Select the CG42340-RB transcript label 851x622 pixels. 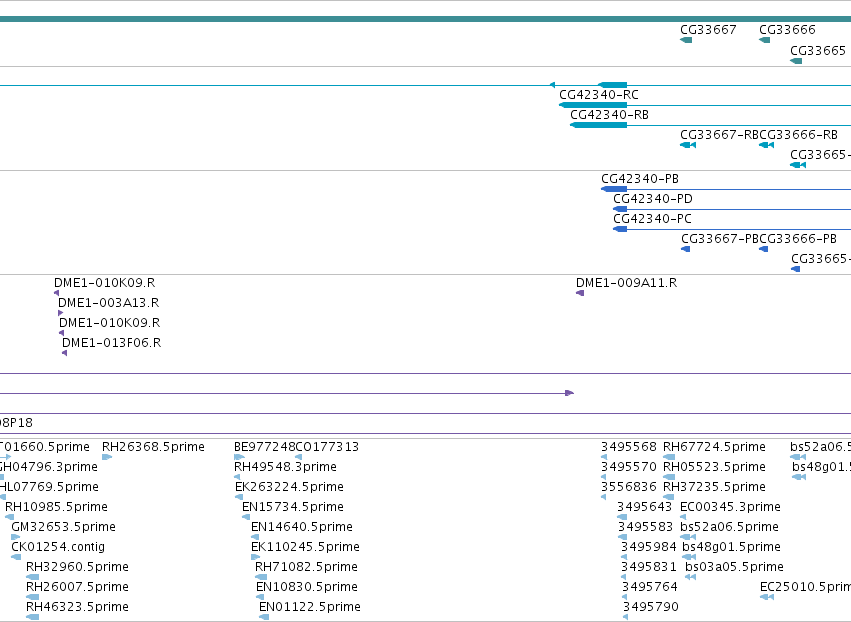[609, 115]
